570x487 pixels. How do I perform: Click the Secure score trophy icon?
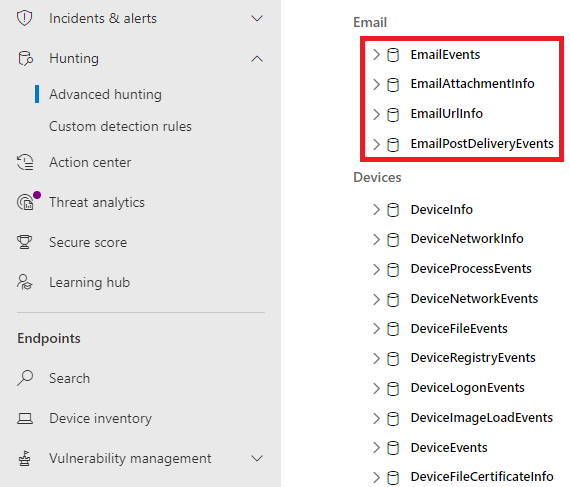[x=24, y=242]
